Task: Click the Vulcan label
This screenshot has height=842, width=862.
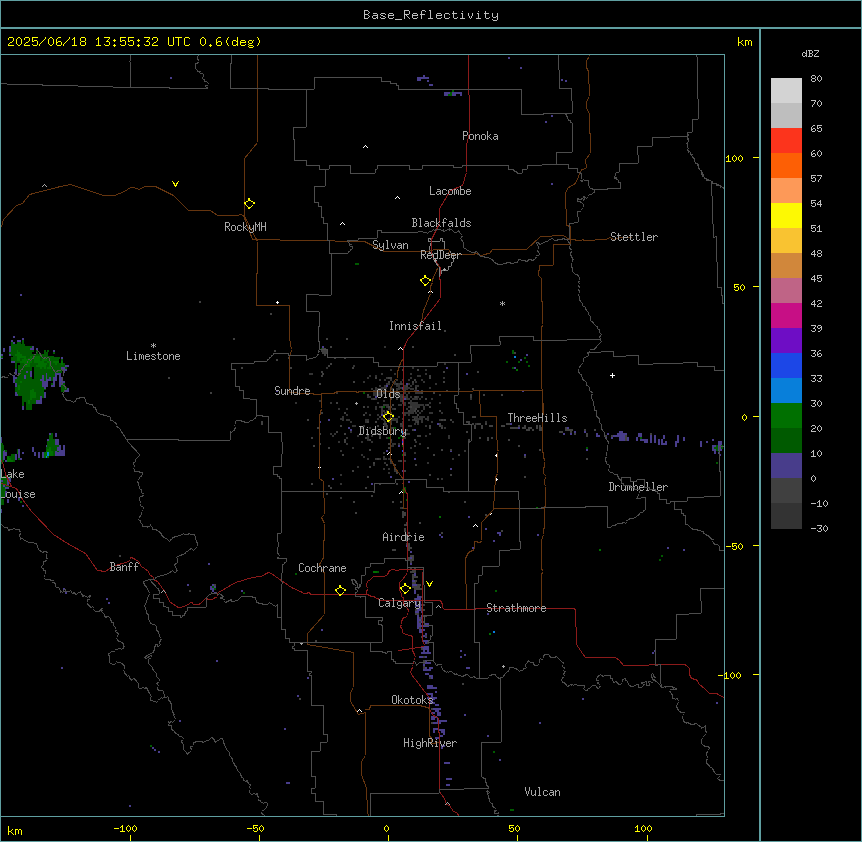Action: (x=543, y=792)
